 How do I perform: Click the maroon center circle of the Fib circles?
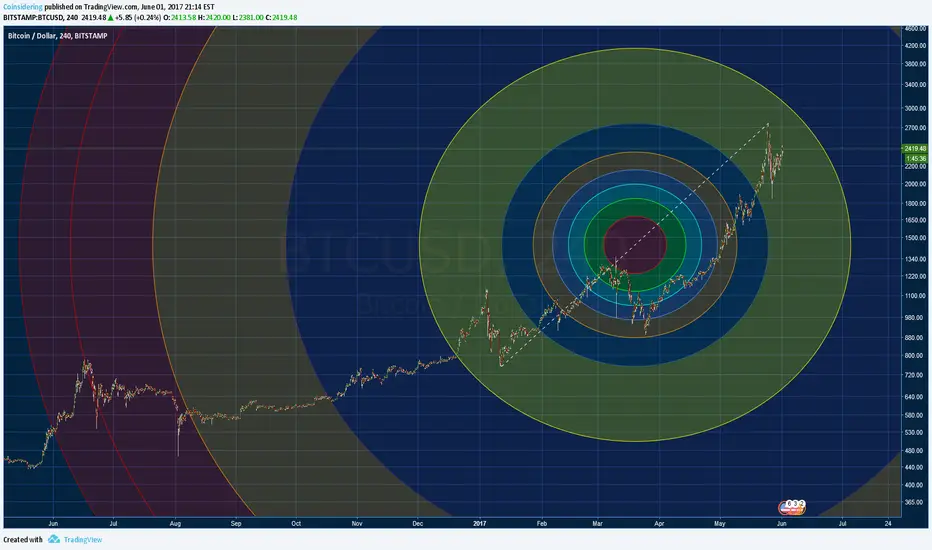[635, 244]
